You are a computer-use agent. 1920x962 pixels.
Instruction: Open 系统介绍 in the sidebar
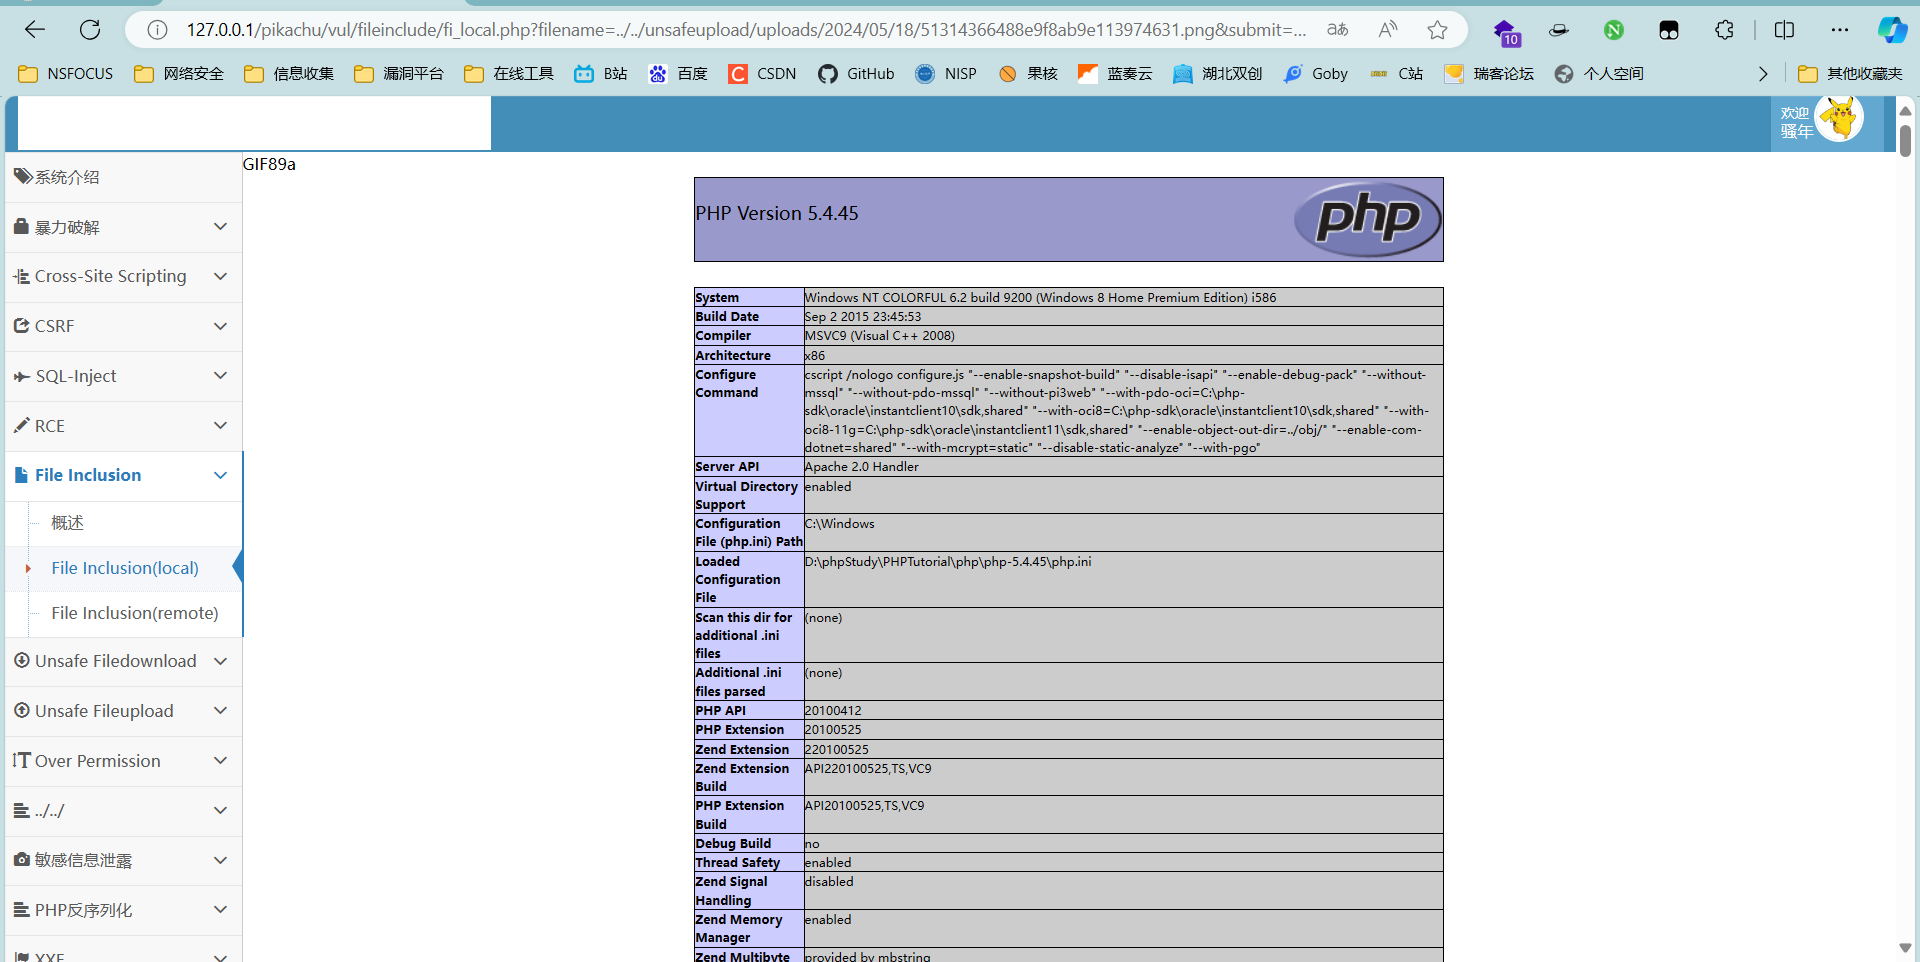(124, 177)
